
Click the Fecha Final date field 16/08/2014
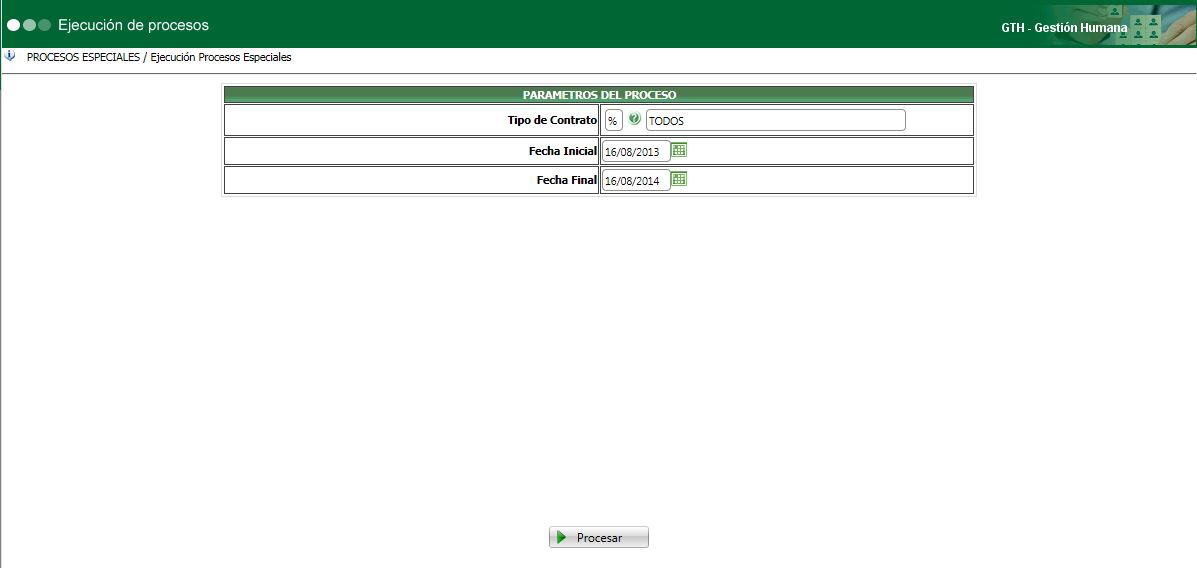pyautogui.click(x=637, y=181)
